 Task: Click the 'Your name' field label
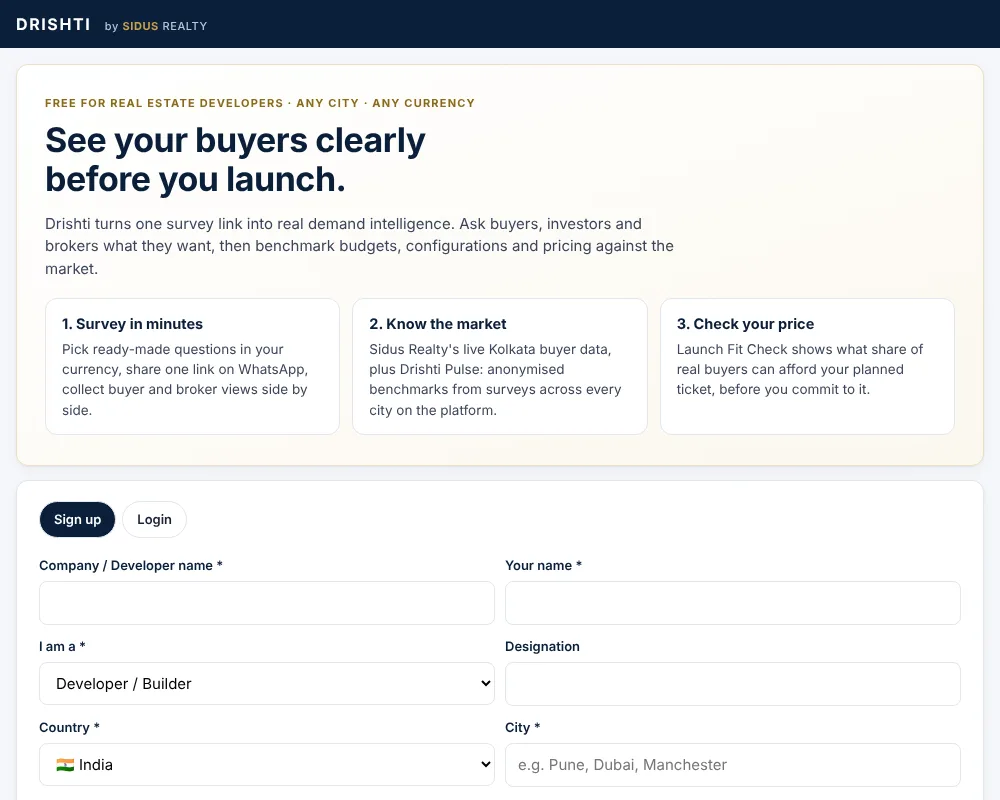pyautogui.click(x=543, y=566)
